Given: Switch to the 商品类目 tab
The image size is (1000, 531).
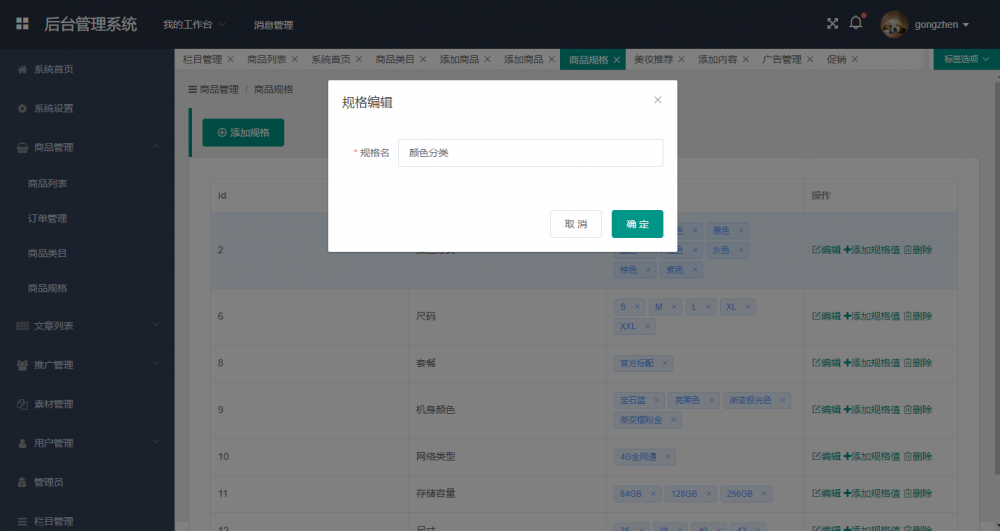Looking at the screenshot, I should pyautogui.click(x=395, y=59).
